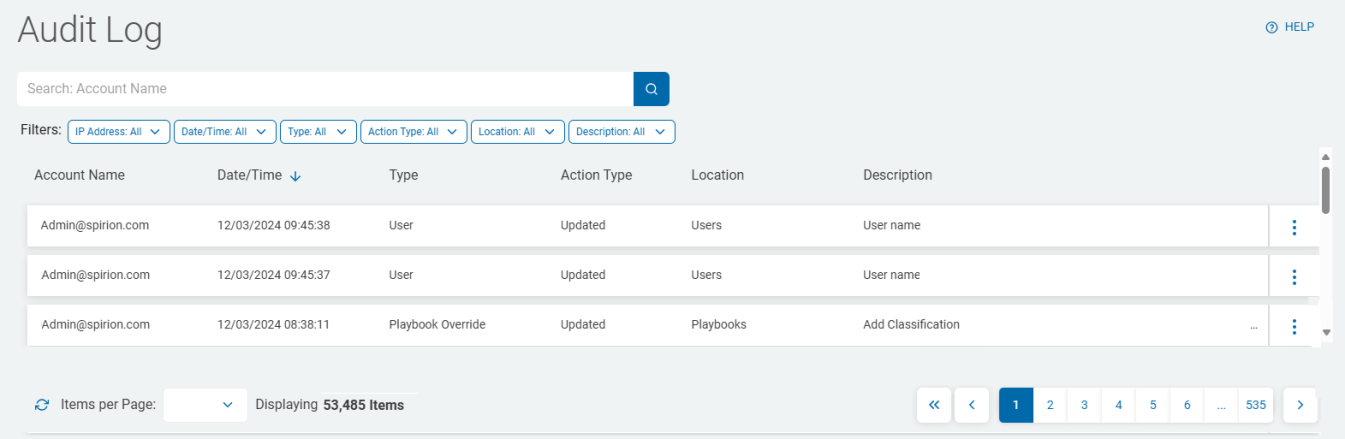Go to page 3 in pagination
The width and height of the screenshot is (1345, 439).
tap(1084, 405)
